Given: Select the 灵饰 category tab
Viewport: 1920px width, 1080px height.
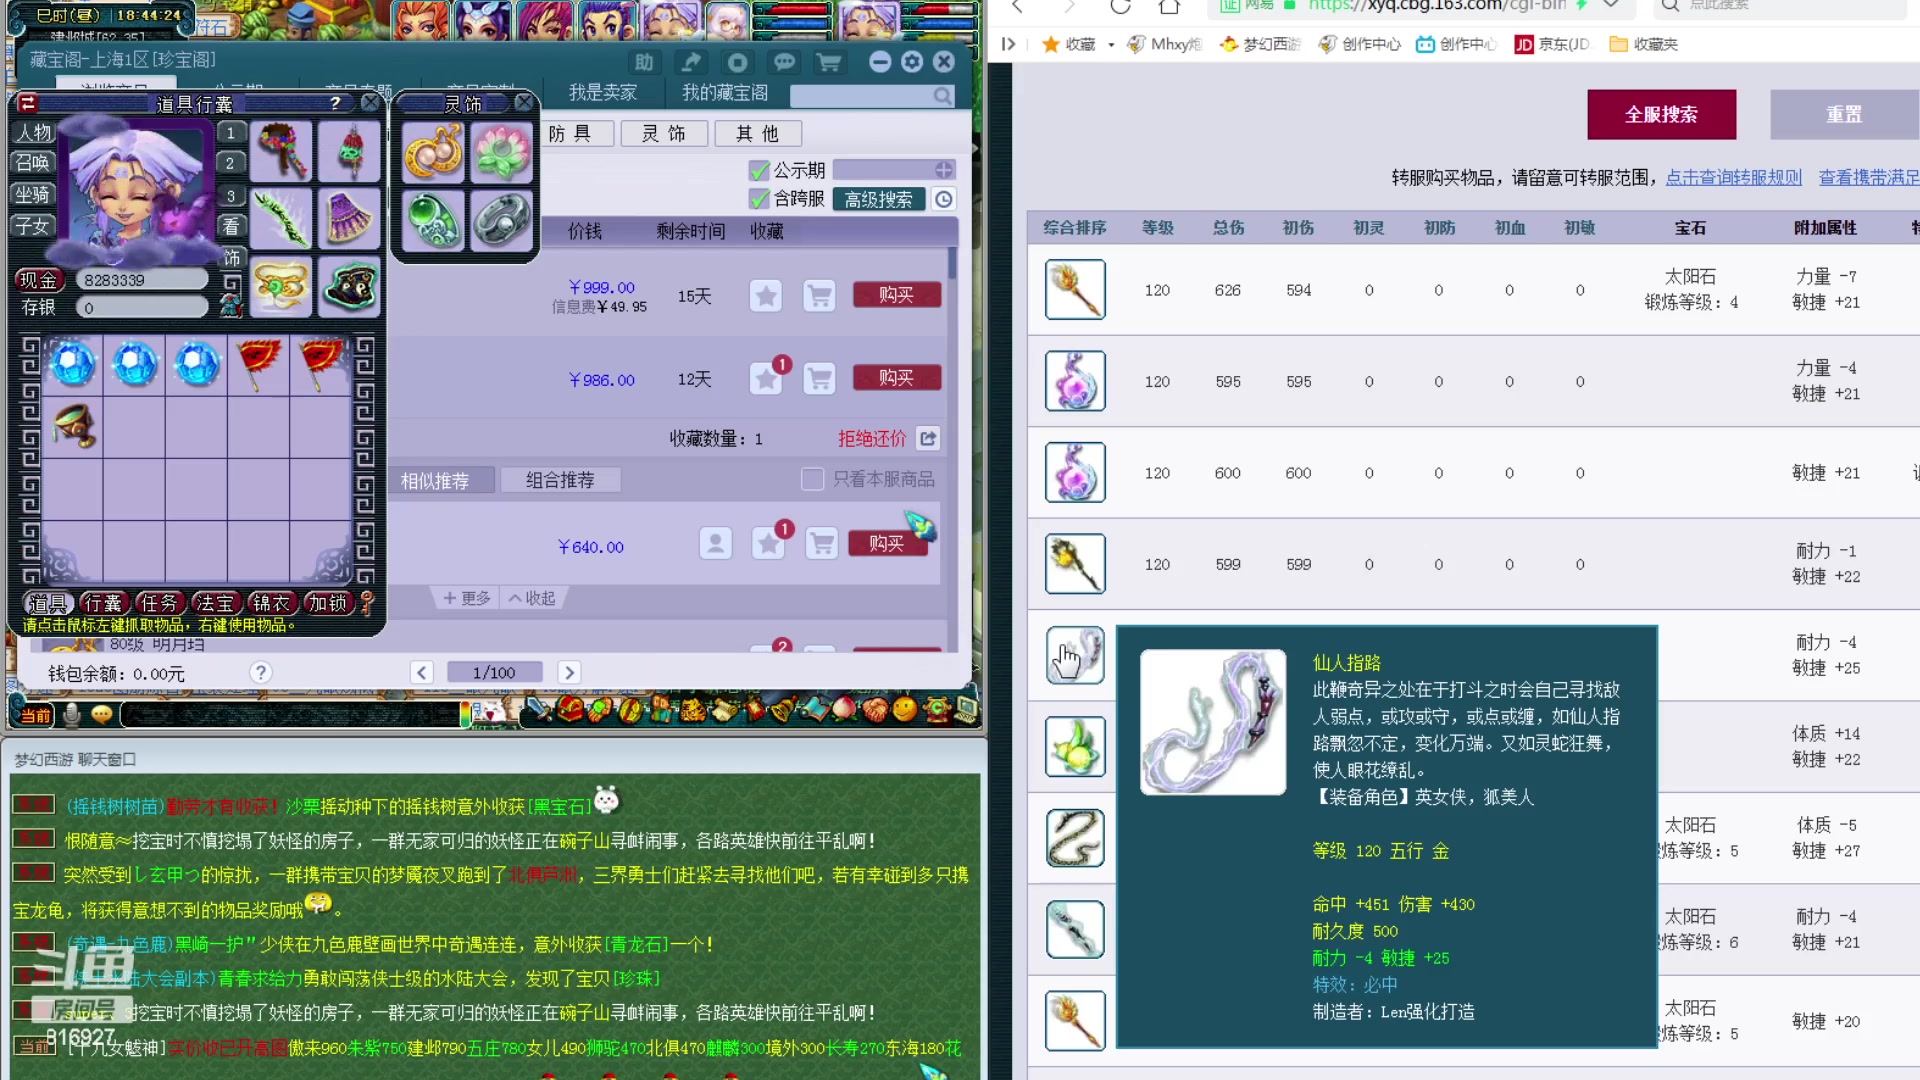Looking at the screenshot, I should tap(664, 133).
